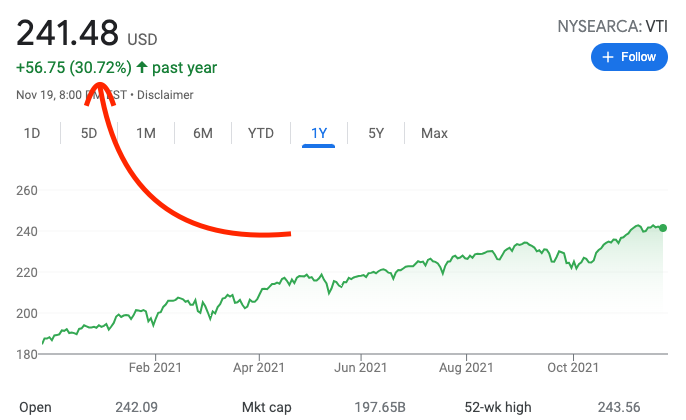Select the 6M chart range
This screenshot has height=420, width=686.
tap(203, 133)
